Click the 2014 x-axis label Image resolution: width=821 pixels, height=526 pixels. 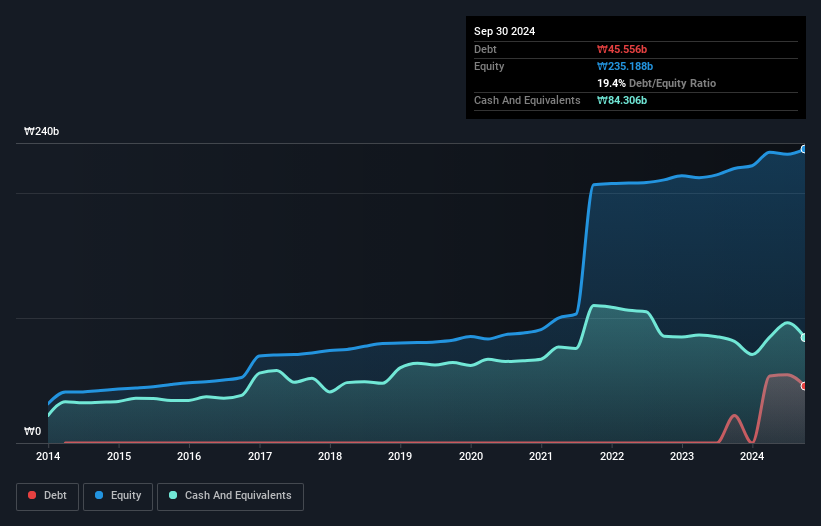click(48, 456)
